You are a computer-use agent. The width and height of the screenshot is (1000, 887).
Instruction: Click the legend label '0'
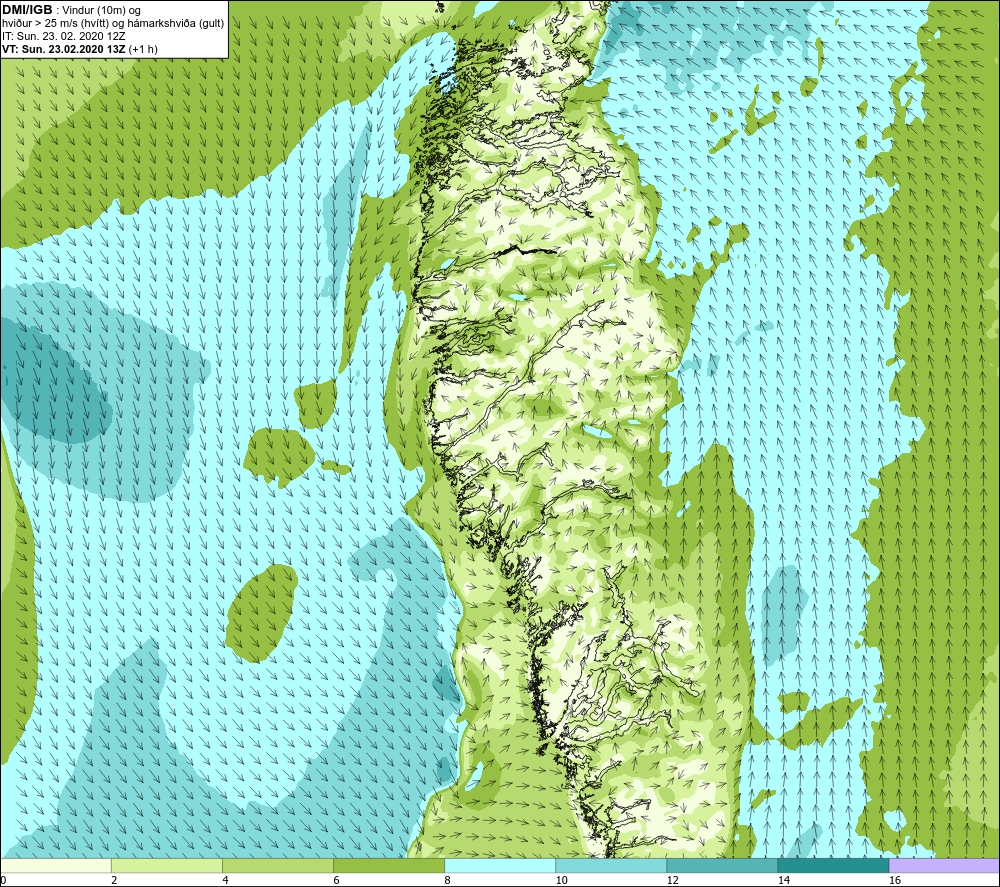3,881
